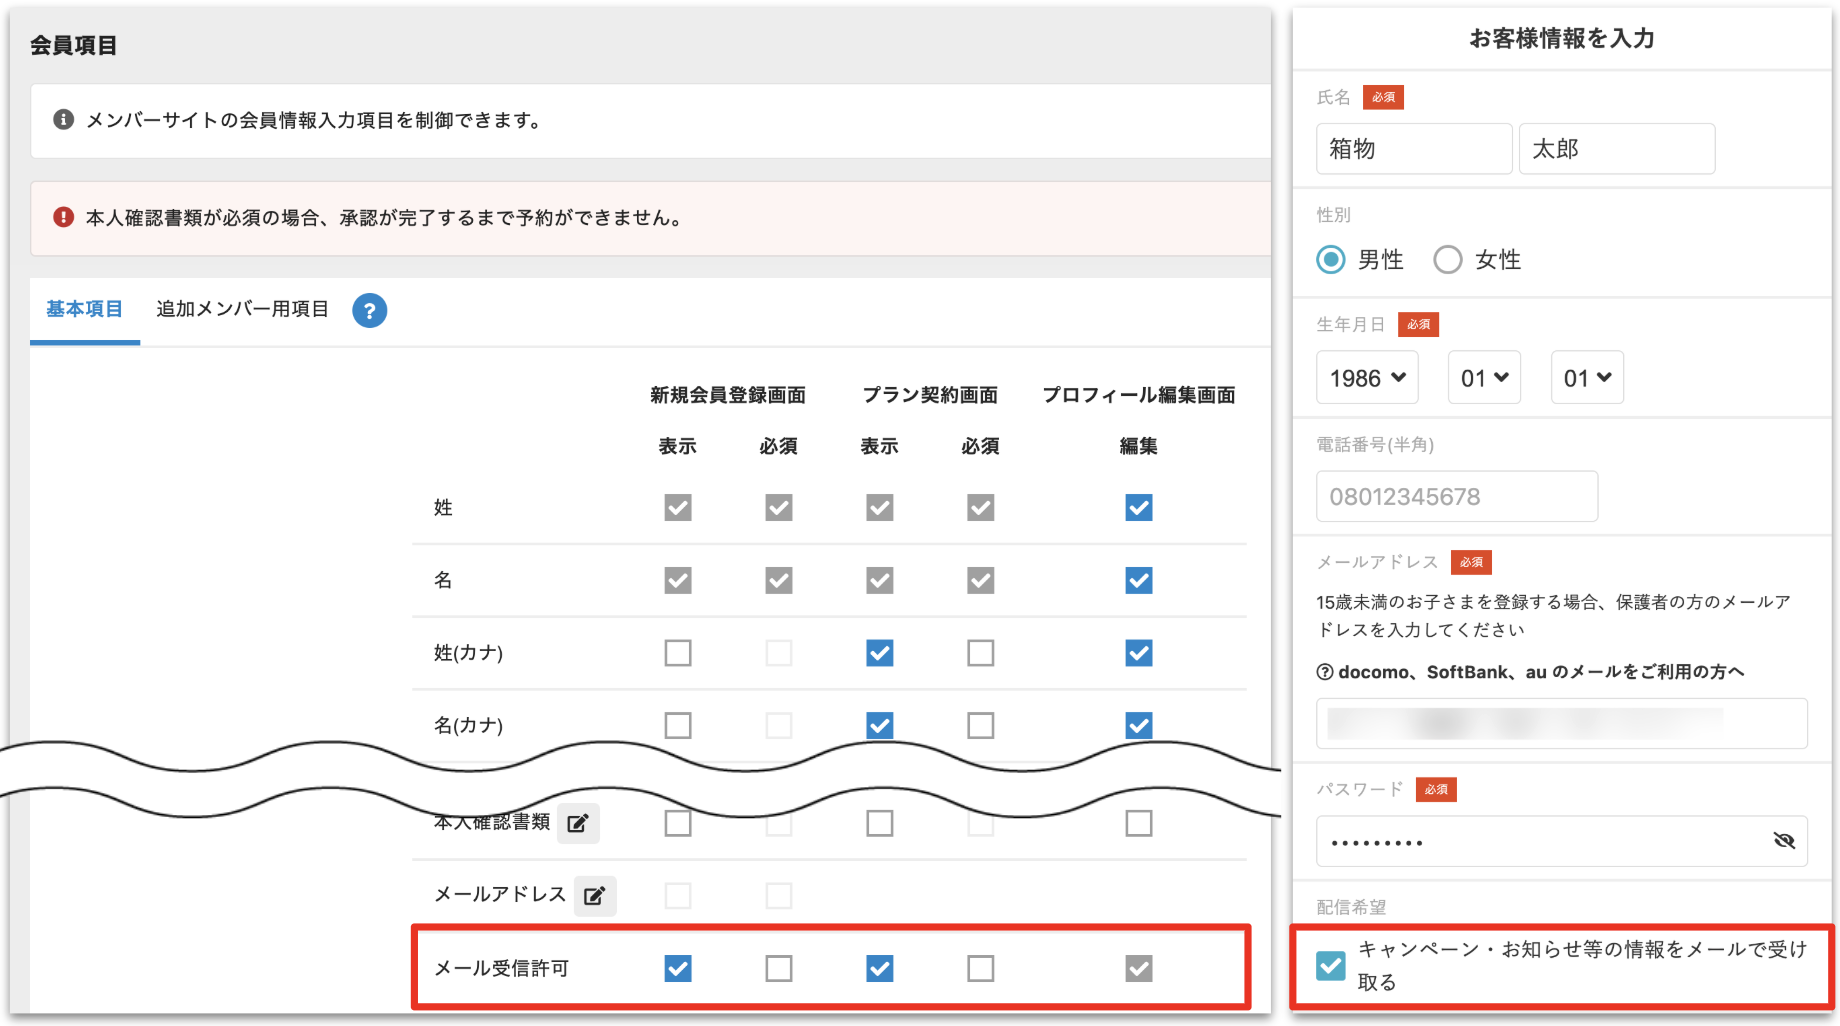Click プロフィール編集画面 column header
1840x1026 pixels.
coord(1138,395)
